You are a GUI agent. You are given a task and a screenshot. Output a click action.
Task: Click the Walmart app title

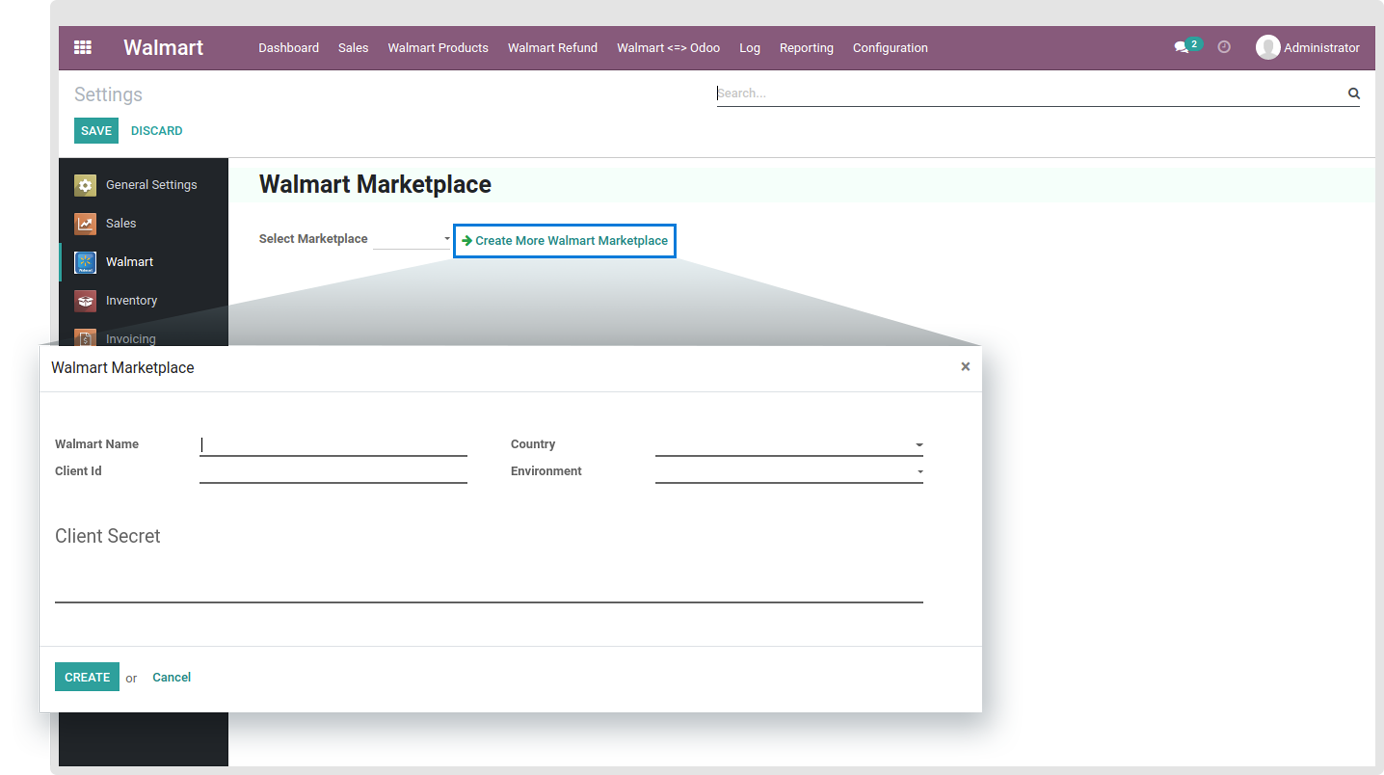[163, 47]
